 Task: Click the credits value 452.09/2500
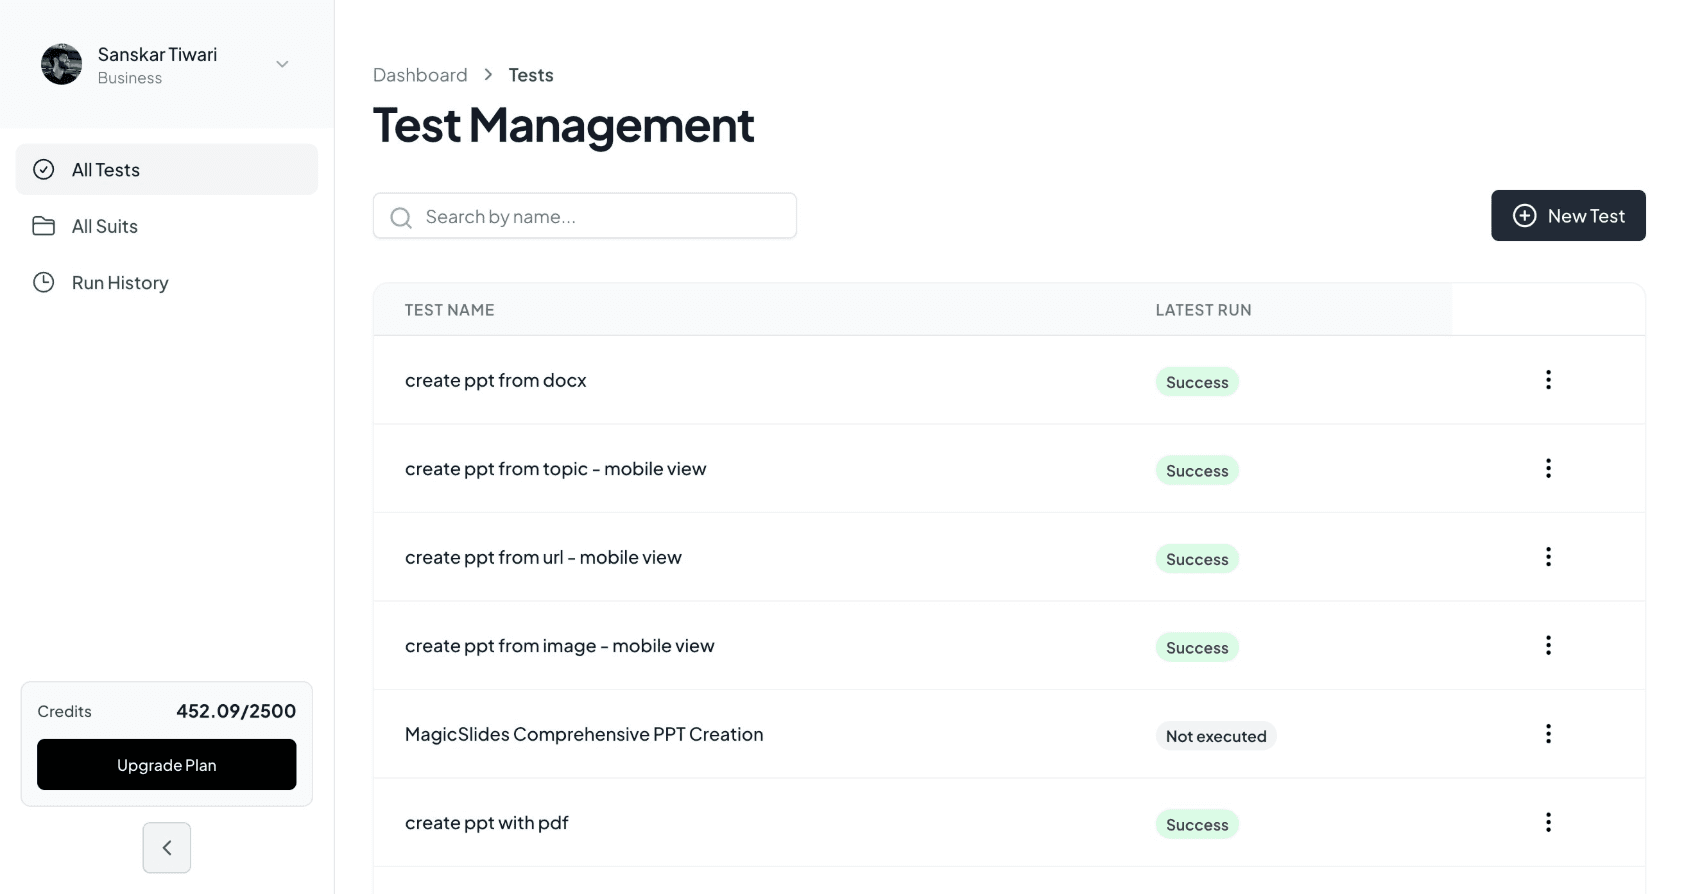pos(236,711)
